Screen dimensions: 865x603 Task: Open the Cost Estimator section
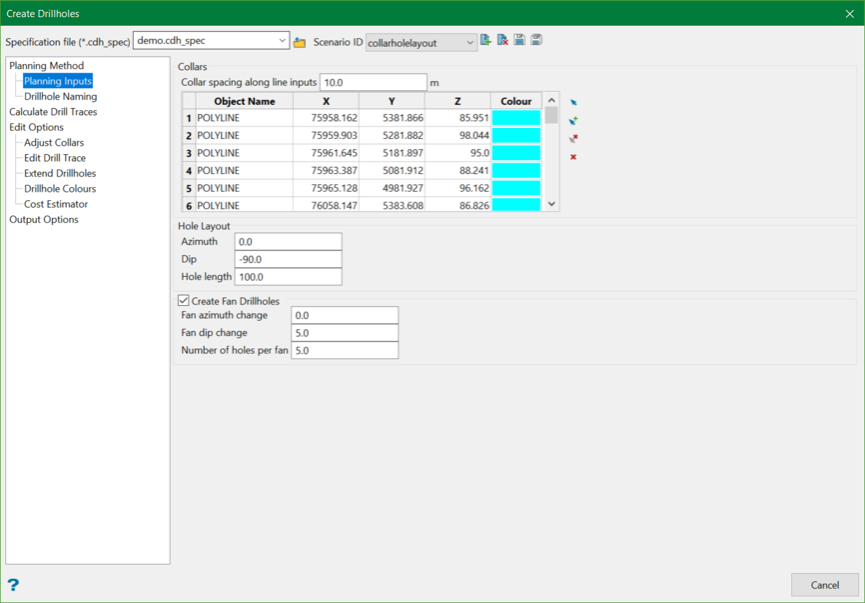click(56, 204)
